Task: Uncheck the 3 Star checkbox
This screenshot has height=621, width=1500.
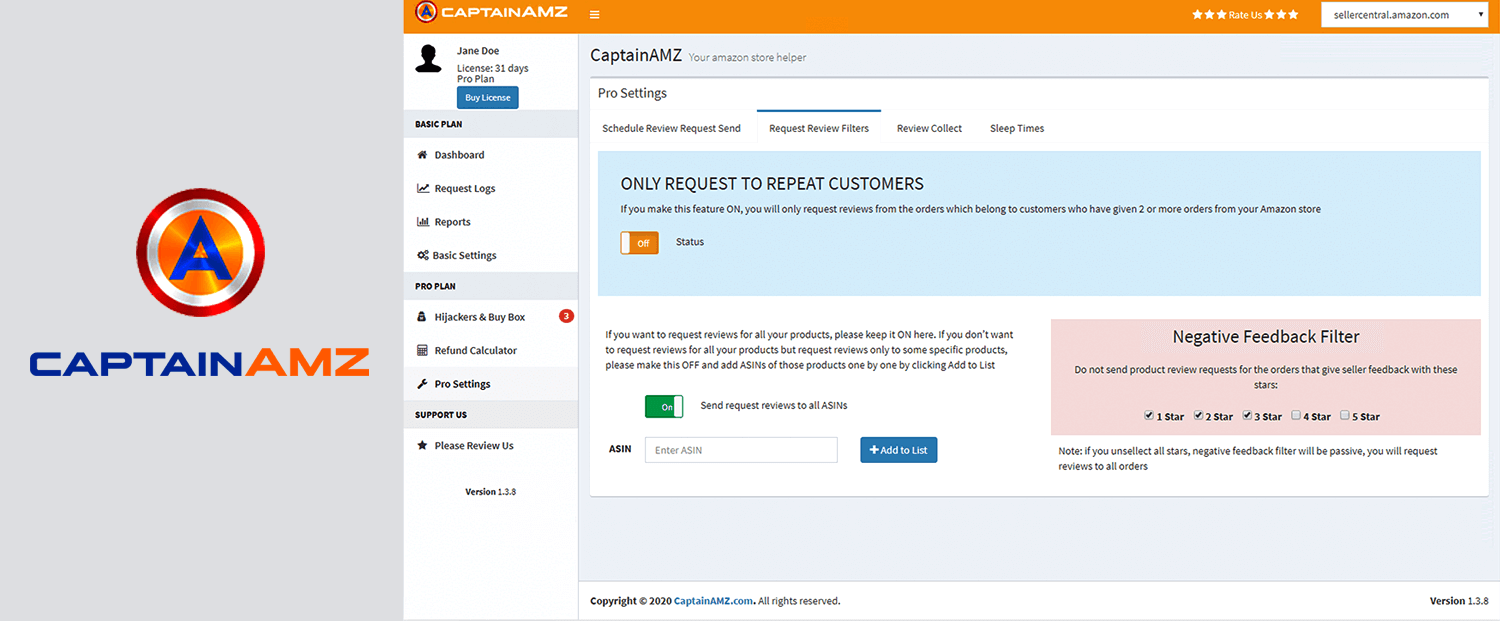Action: point(1247,415)
